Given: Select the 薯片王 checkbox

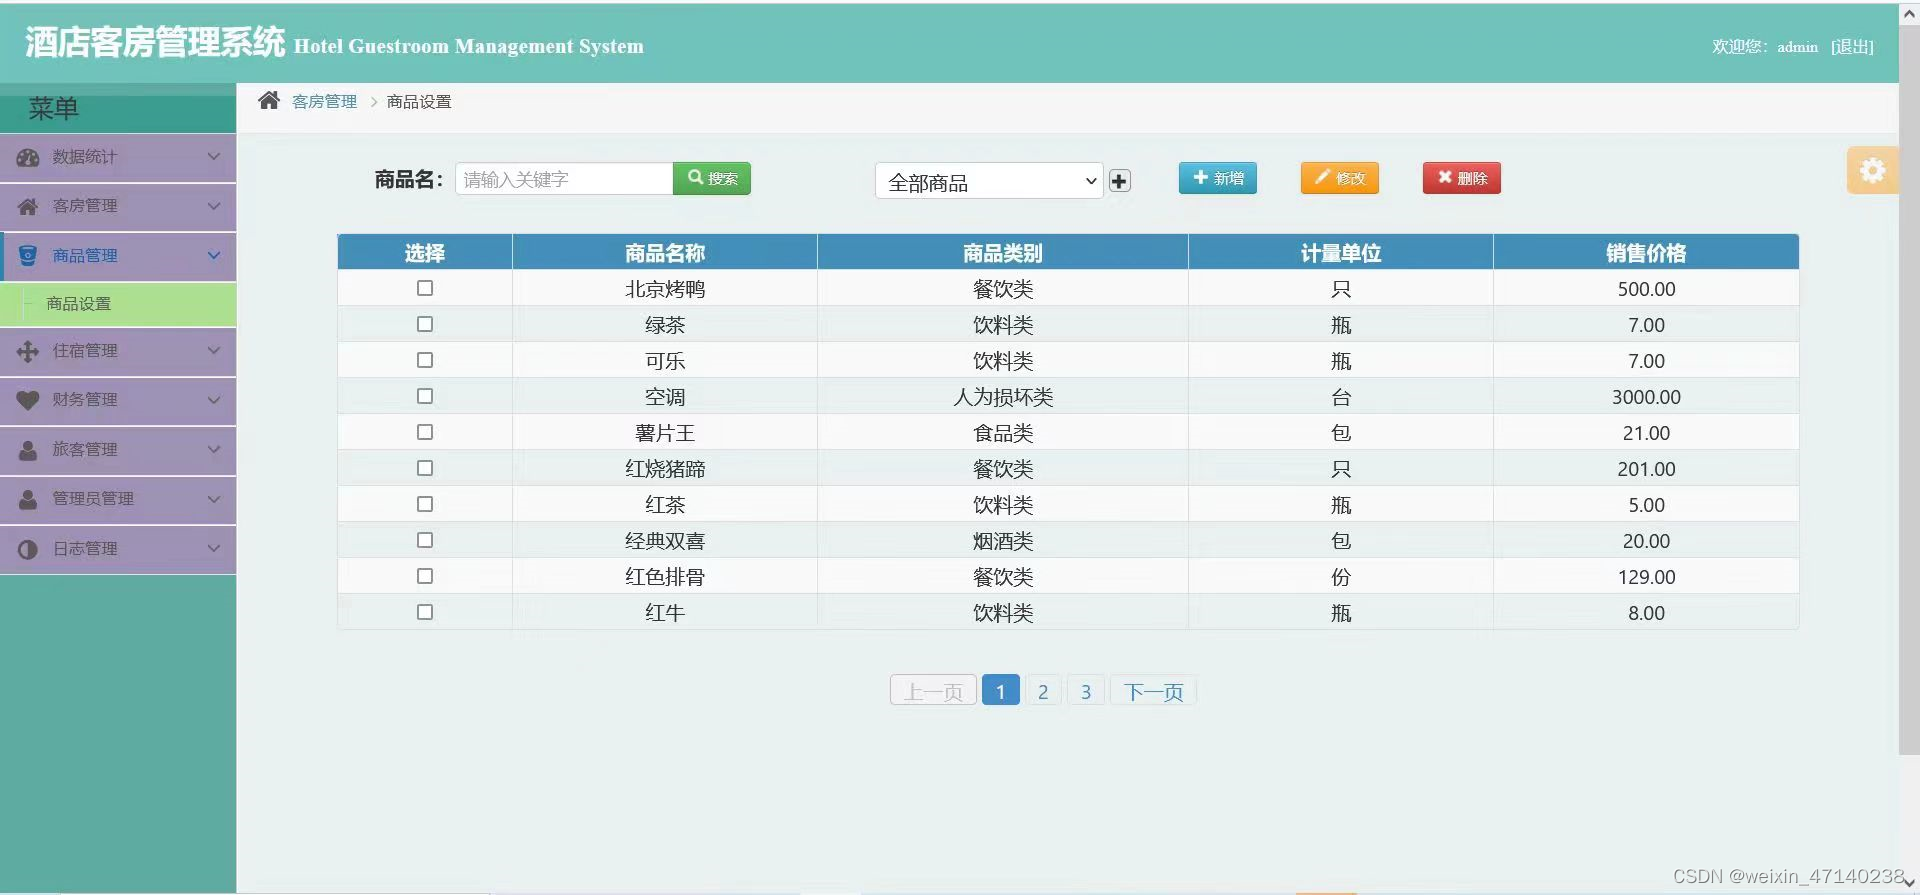Looking at the screenshot, I should (x=425, y=432).
